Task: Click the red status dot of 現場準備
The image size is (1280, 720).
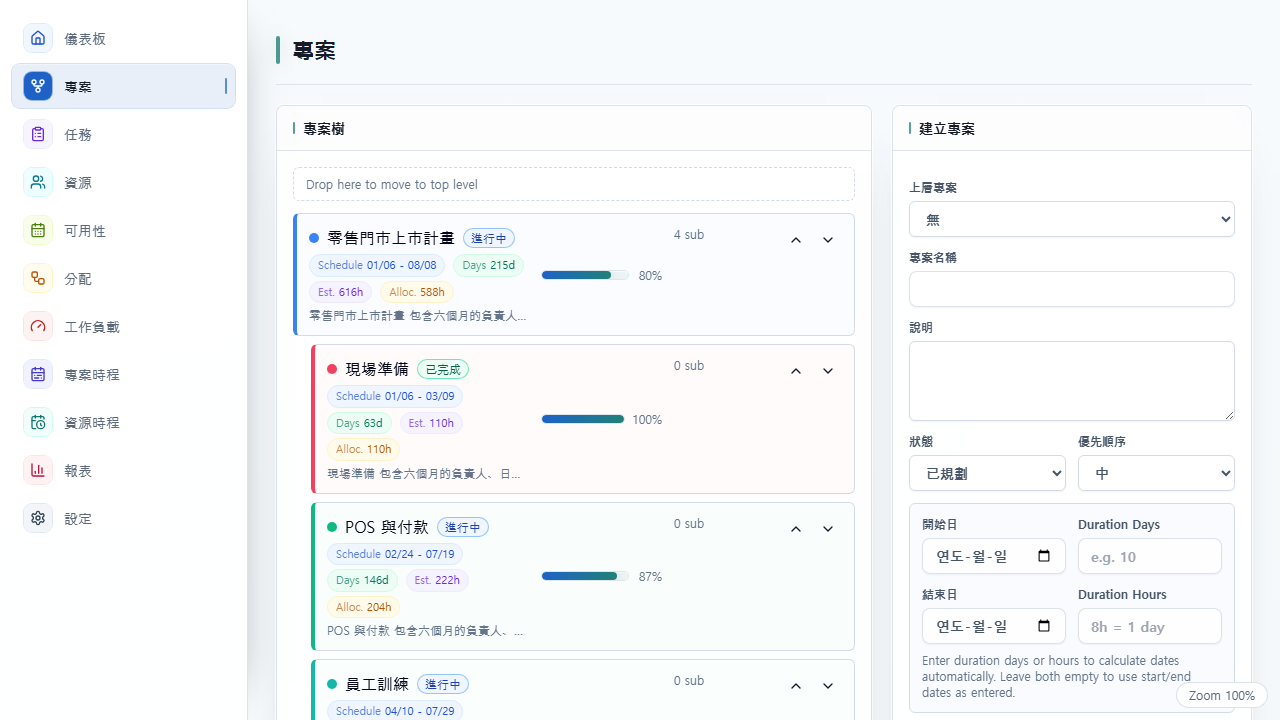Action: point(332,369)
